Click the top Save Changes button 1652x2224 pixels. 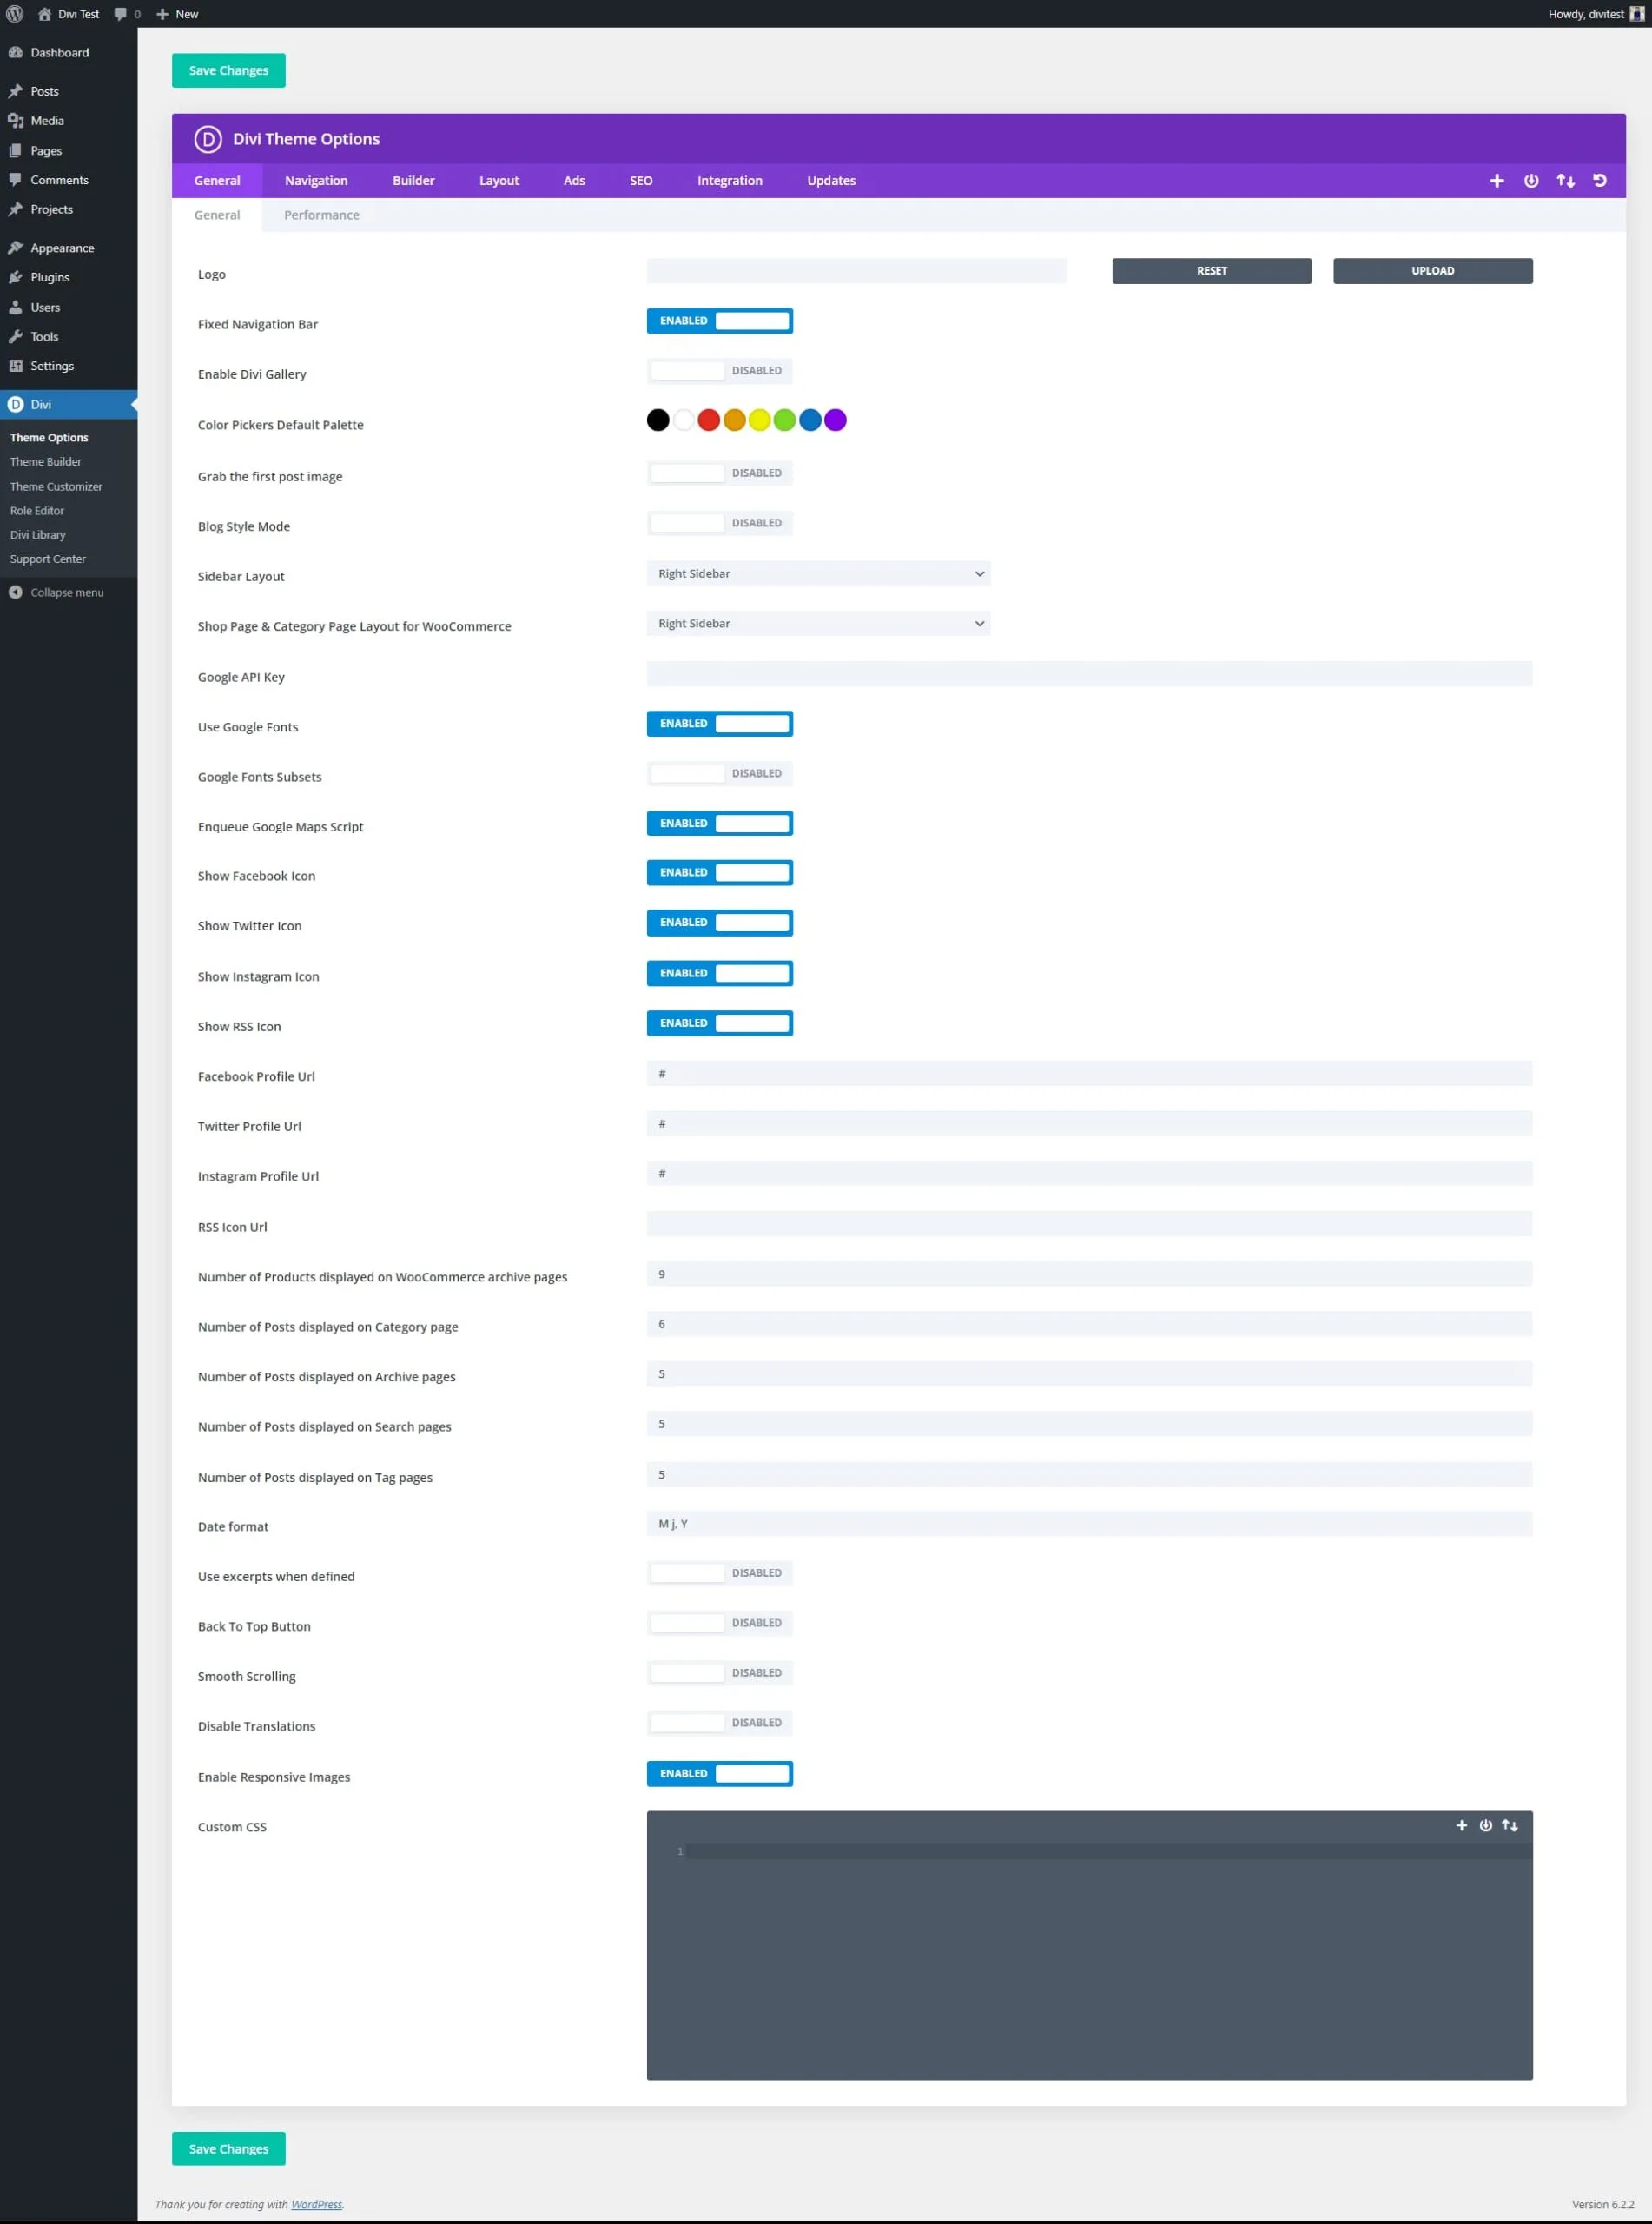[229, 71]
